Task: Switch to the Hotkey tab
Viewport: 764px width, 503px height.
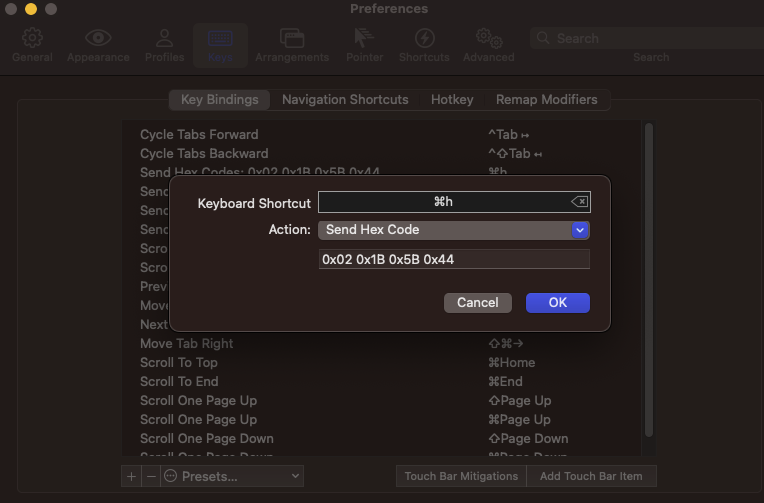Action: [x=452, y=100]
